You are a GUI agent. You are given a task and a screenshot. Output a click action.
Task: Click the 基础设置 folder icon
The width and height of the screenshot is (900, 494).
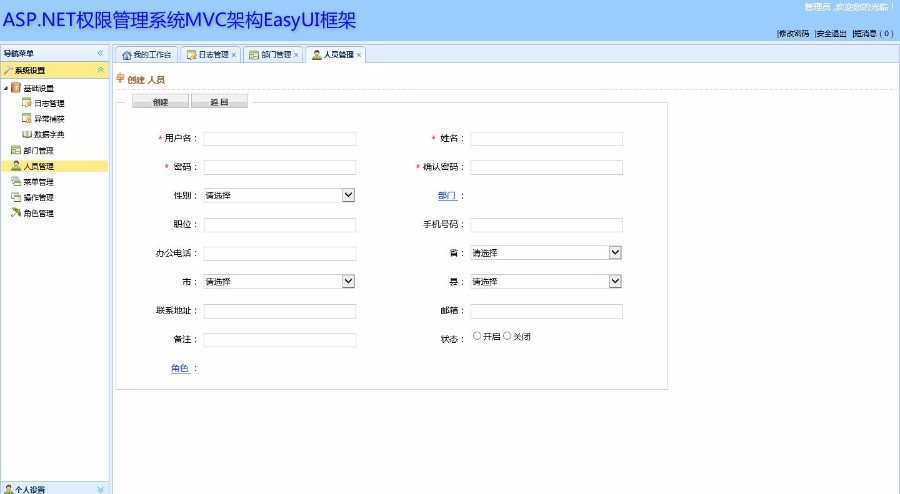coord(16,88)
